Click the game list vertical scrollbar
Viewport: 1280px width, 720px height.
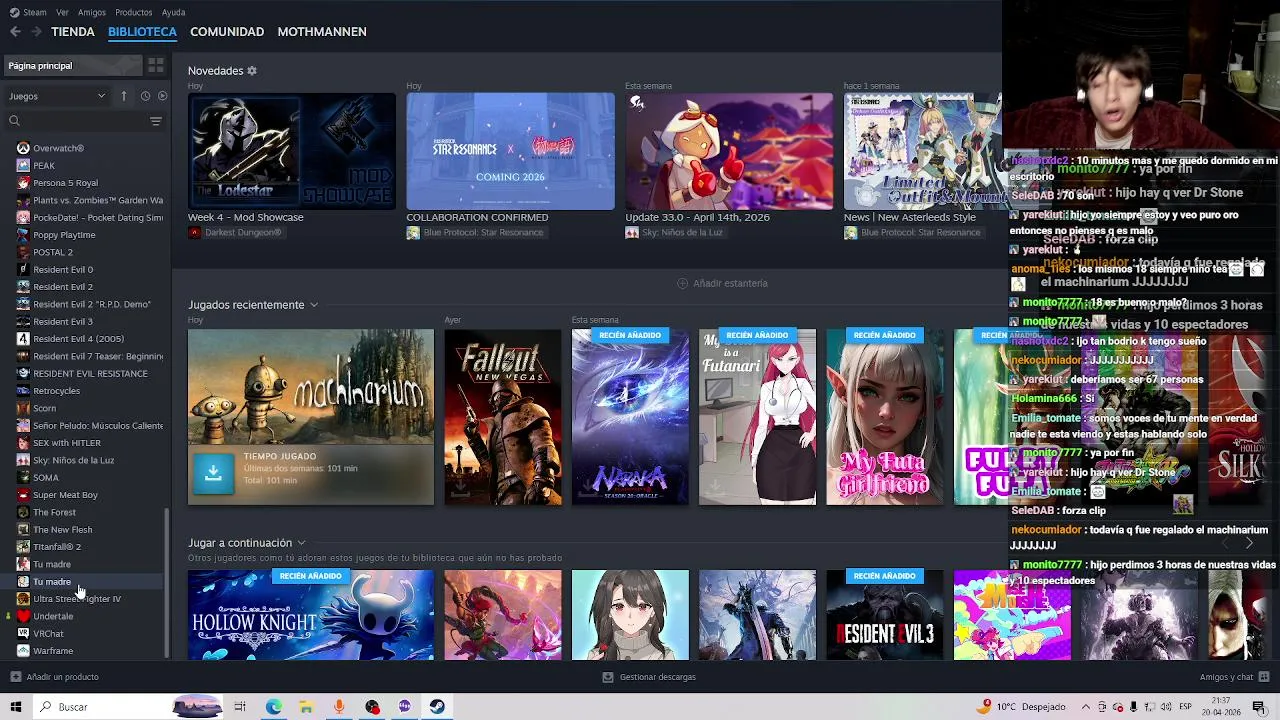point(167,581)
